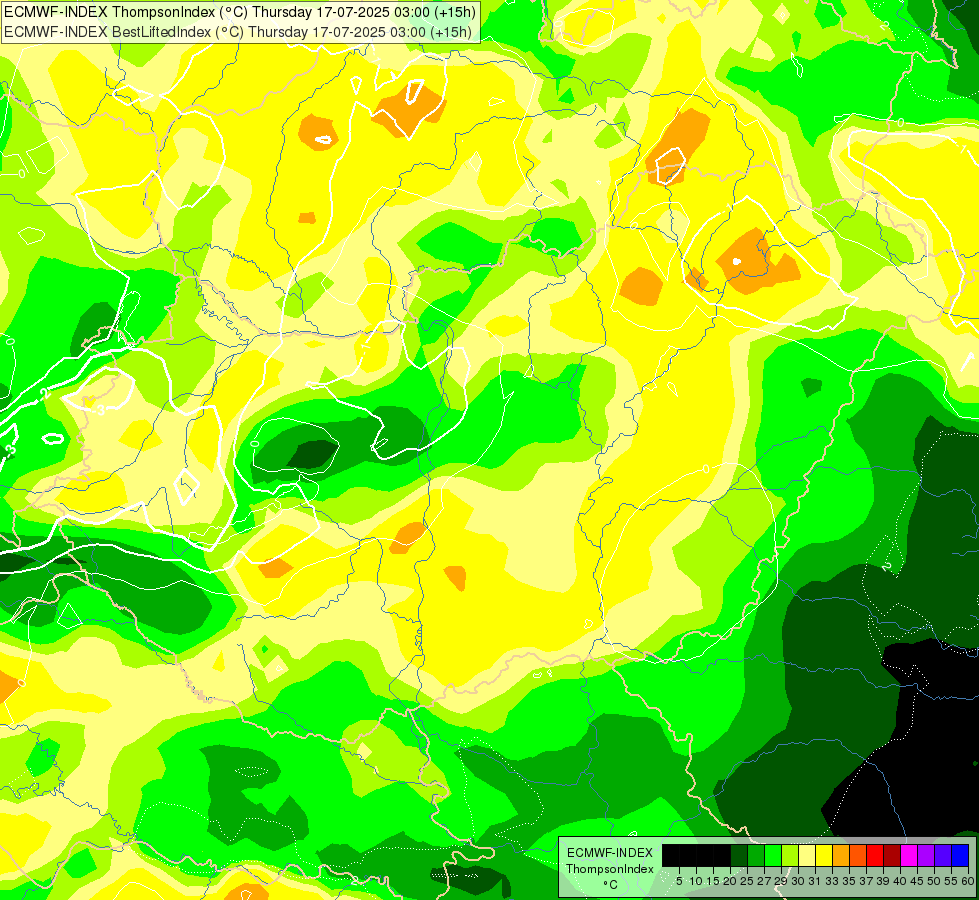Click the legend value 39

(x=883, y=881)
